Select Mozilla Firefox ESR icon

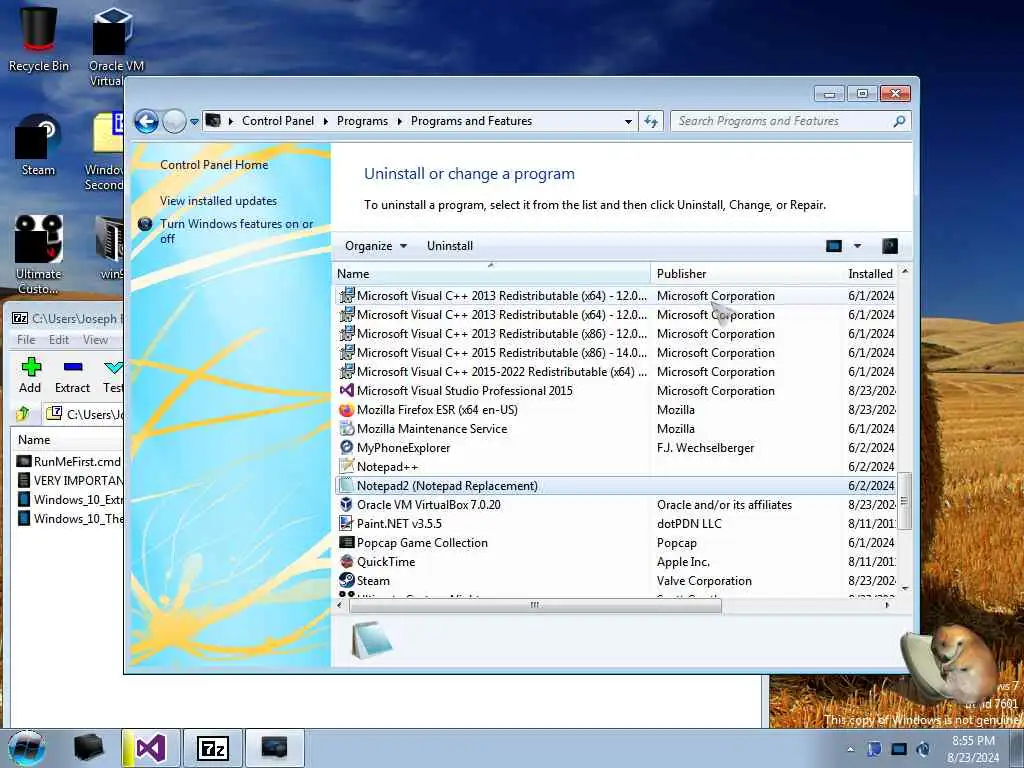pos(347,409)
